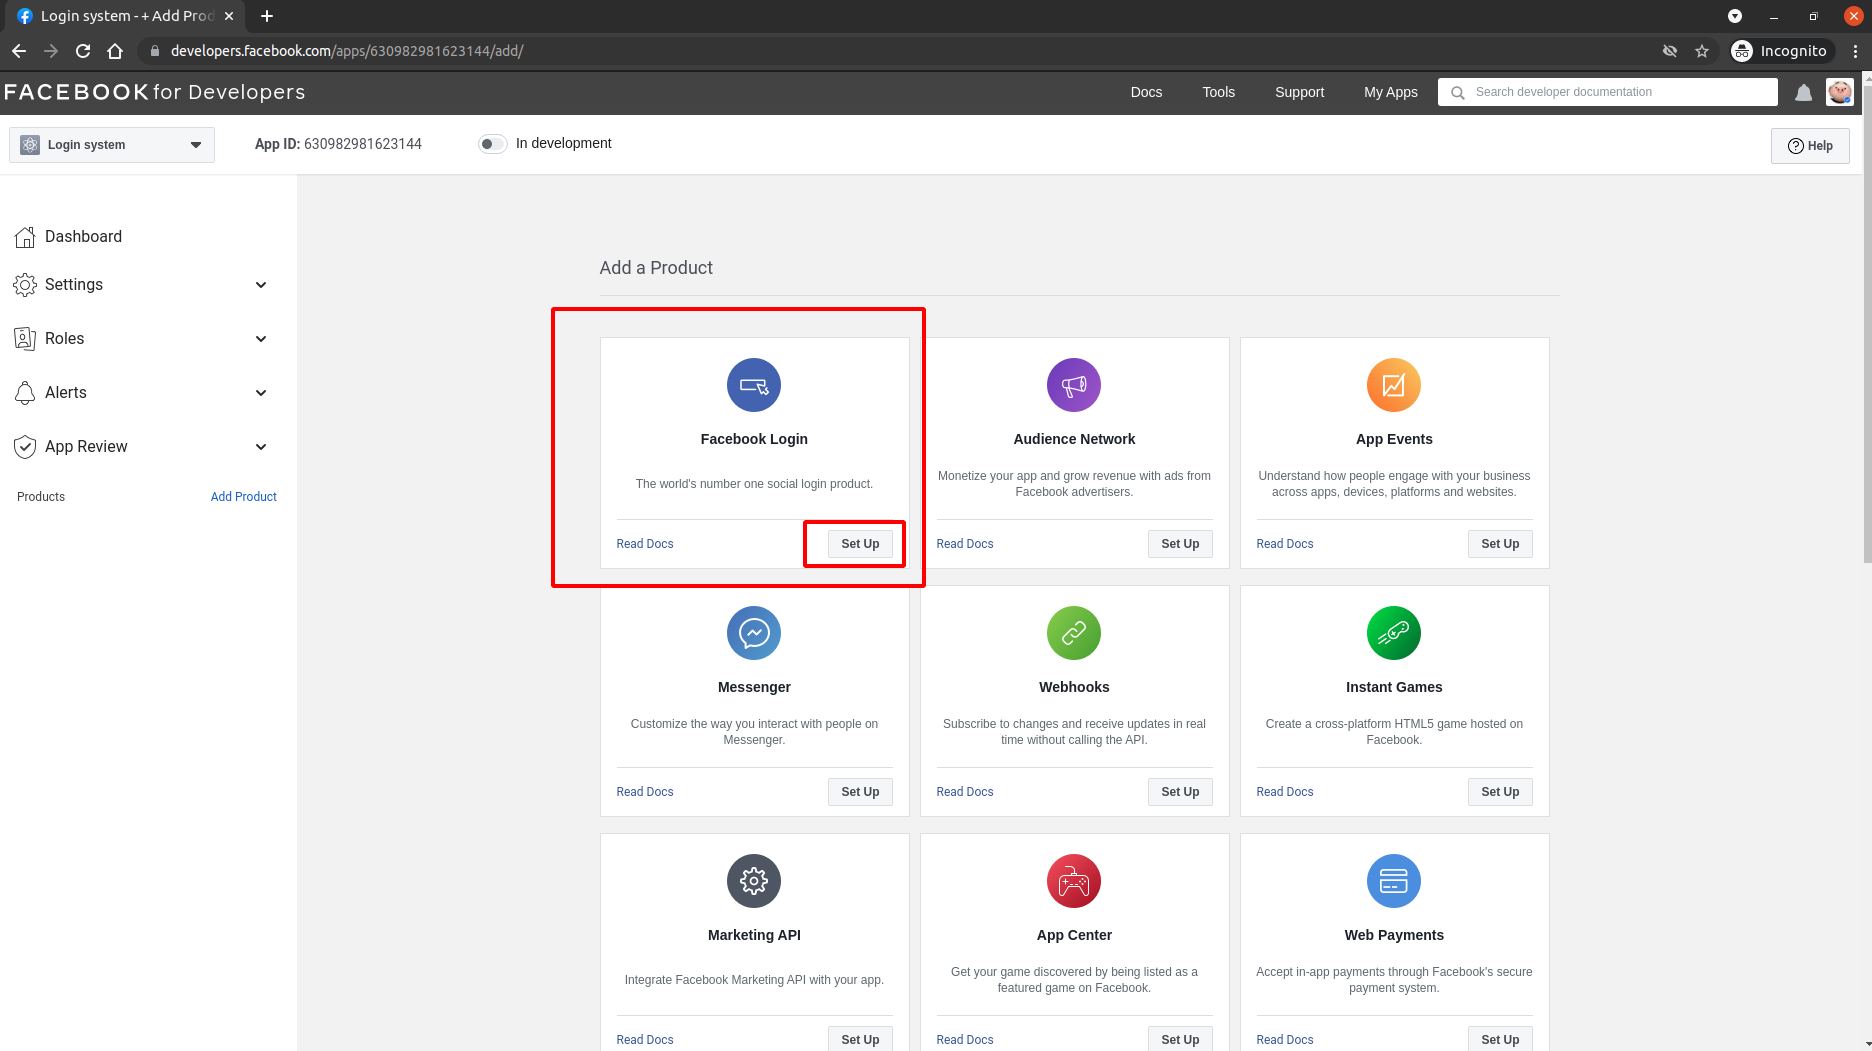The image size is (1872, 1051).
Task: Open the Login system app dropdown
Action: (112, 145)
